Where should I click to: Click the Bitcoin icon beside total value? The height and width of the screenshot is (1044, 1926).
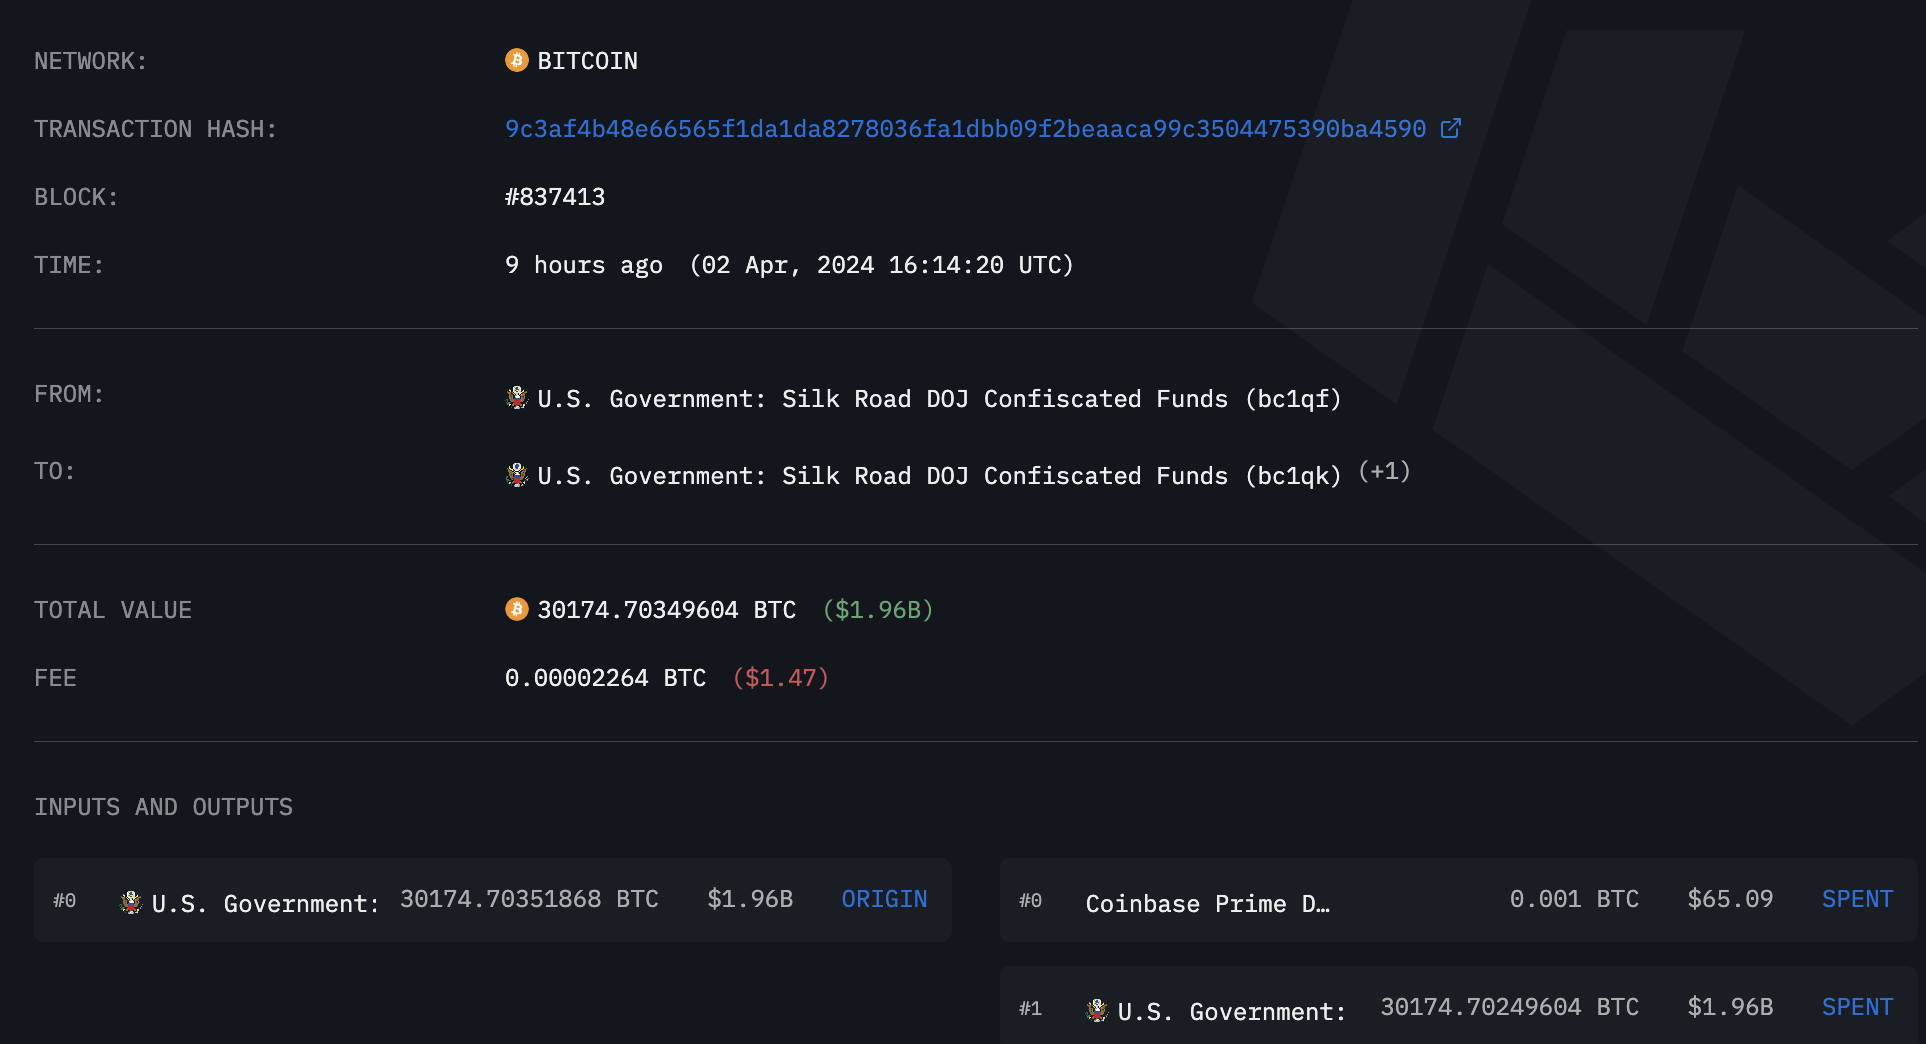(516, 609)
